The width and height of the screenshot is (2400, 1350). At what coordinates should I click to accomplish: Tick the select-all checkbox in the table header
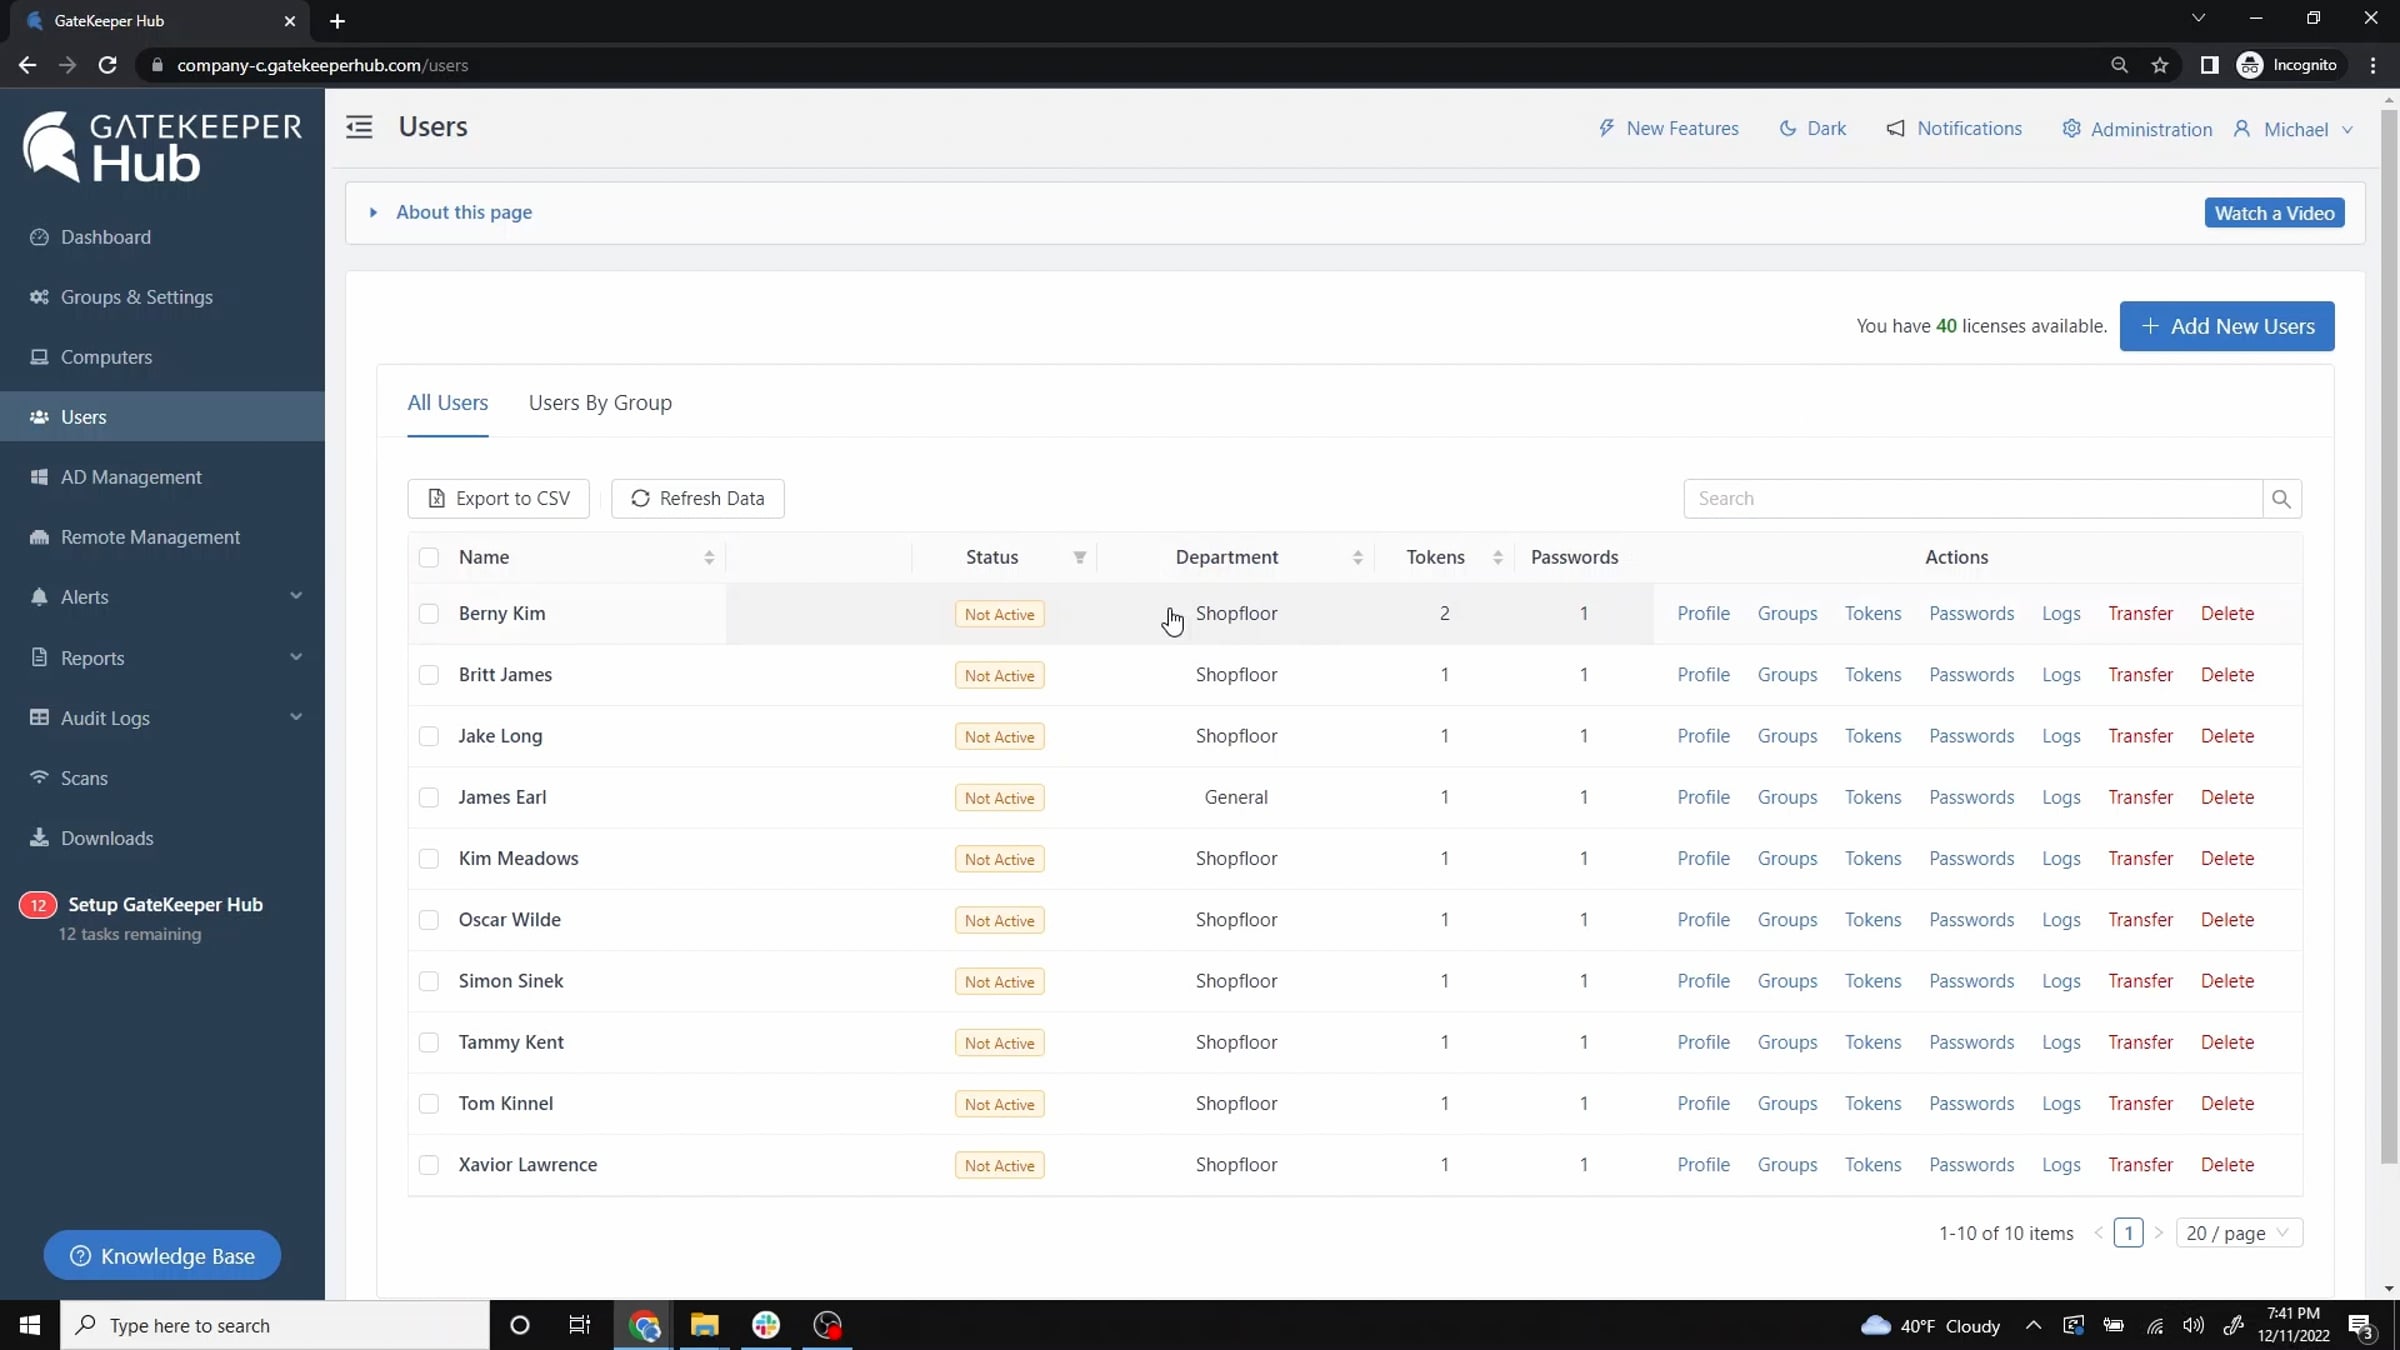pyautogui.click(x=429, y=557)
